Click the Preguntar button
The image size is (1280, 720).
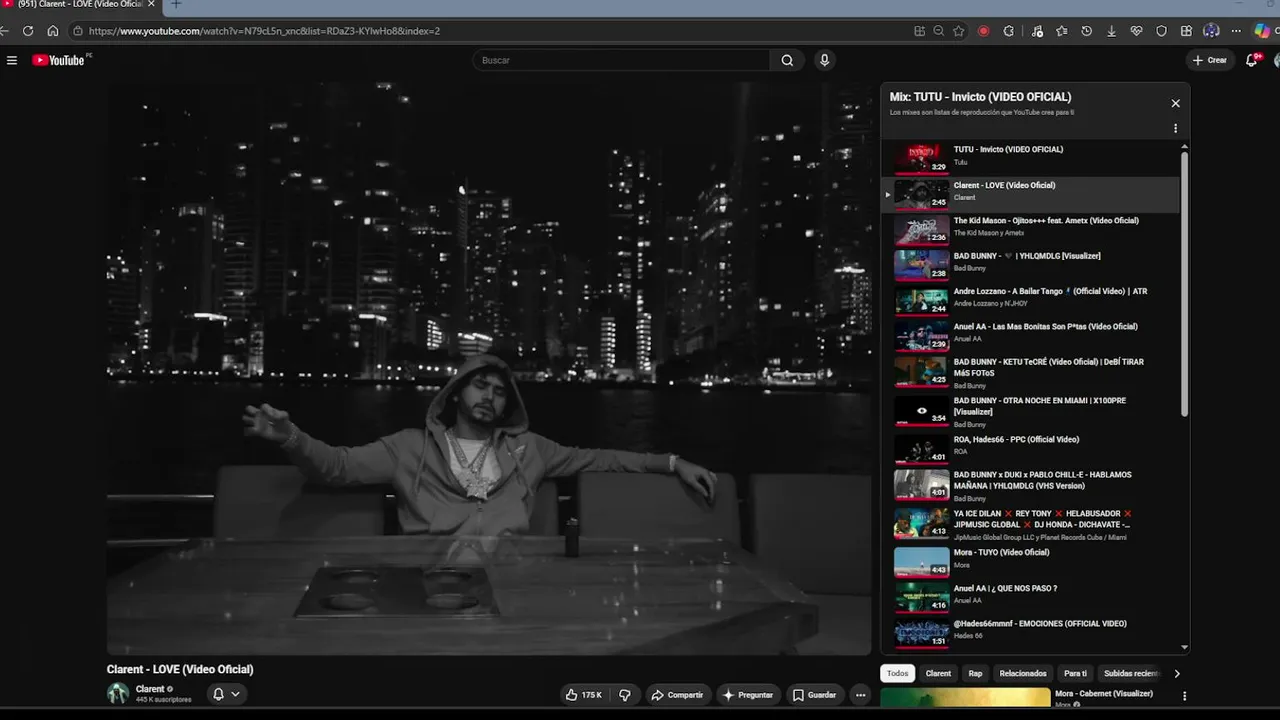(748, 695)
